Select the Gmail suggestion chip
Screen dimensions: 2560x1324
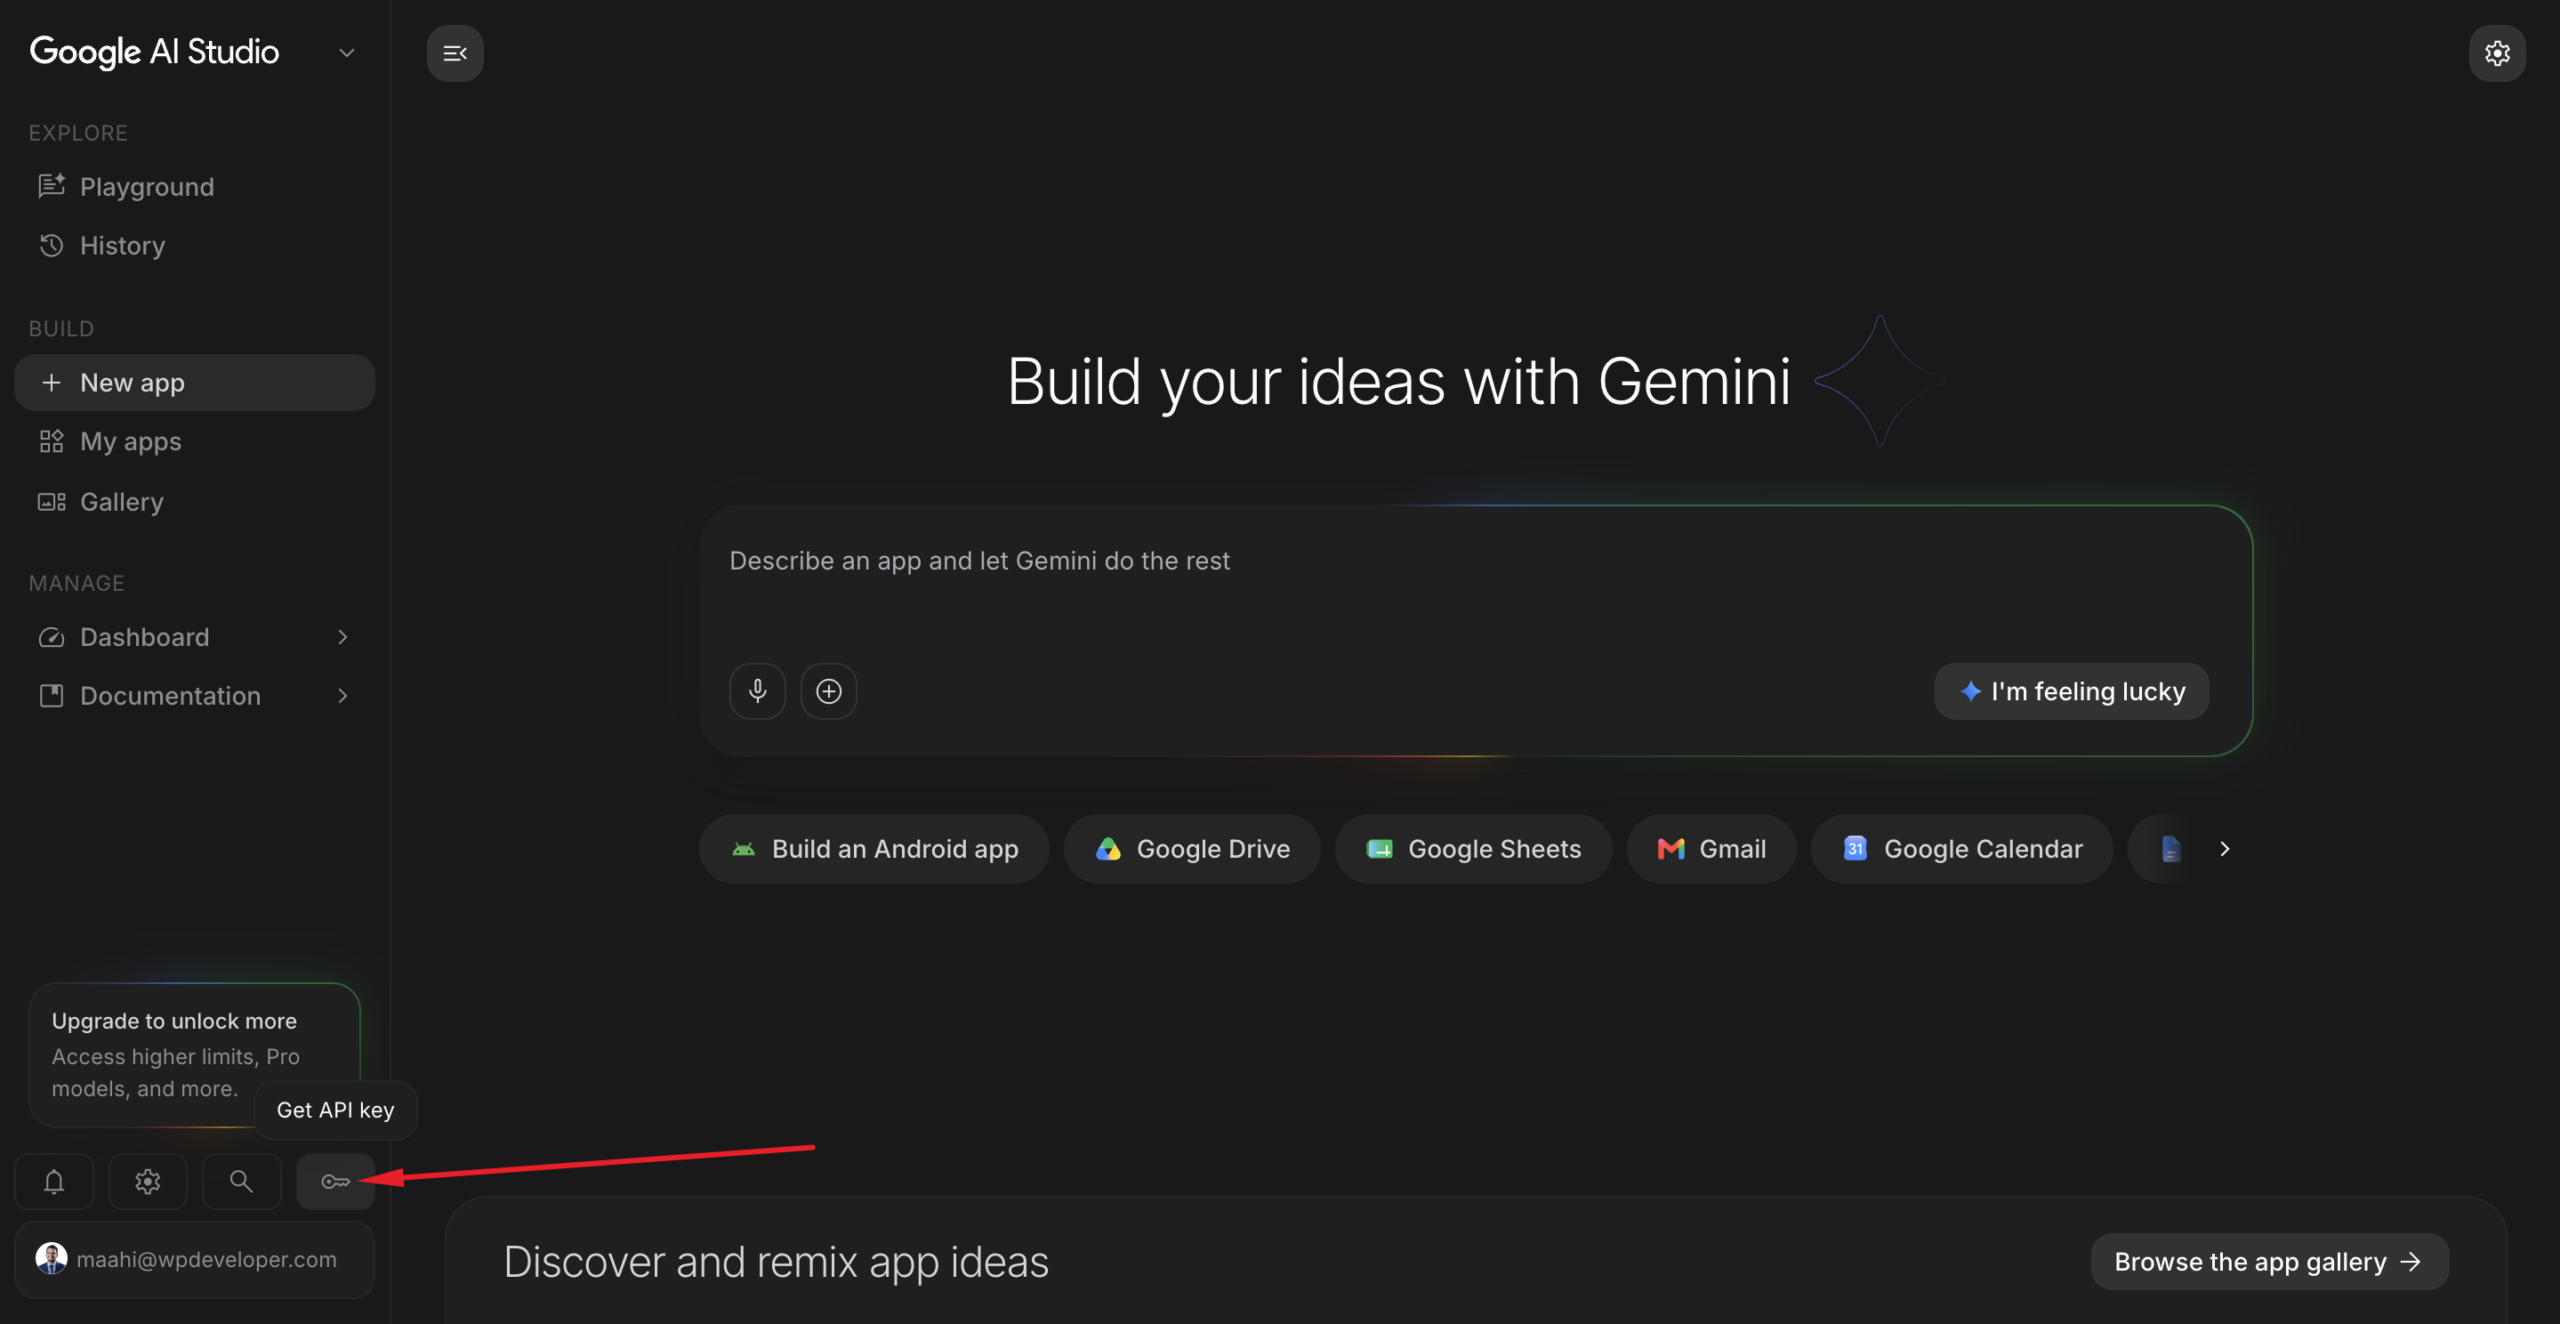point(1712,849)
